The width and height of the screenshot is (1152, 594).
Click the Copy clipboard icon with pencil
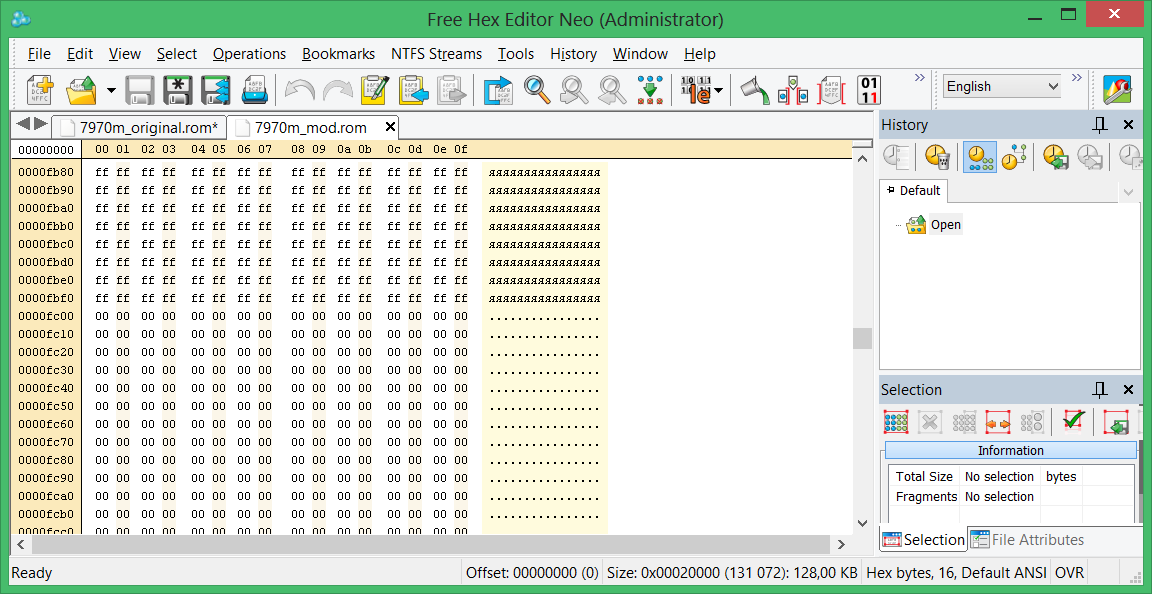[375, 90]
